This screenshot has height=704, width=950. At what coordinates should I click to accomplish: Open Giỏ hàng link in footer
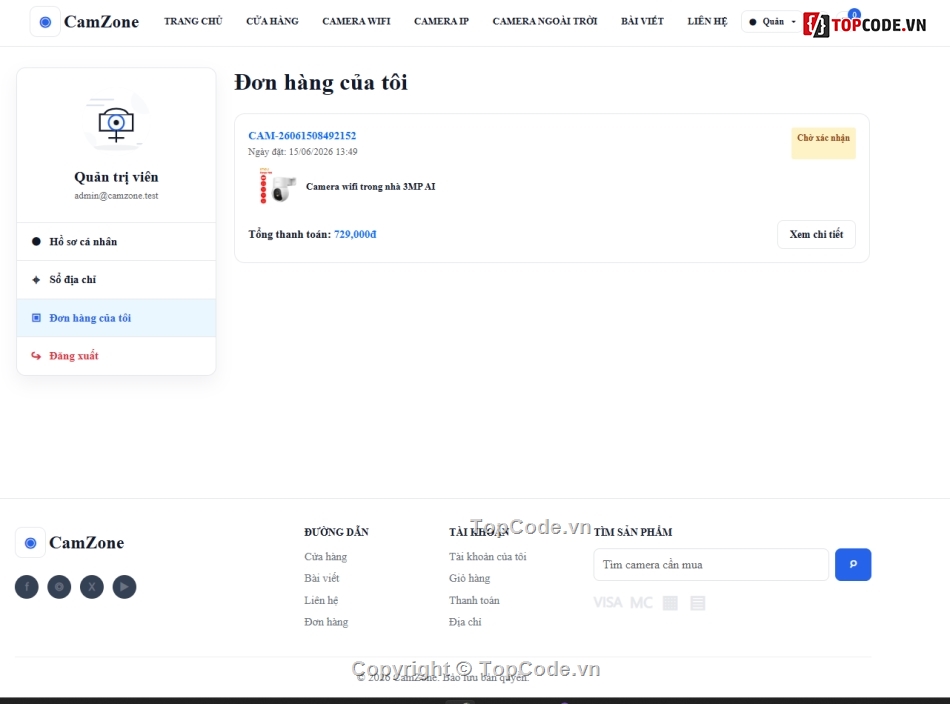[470, 579]
